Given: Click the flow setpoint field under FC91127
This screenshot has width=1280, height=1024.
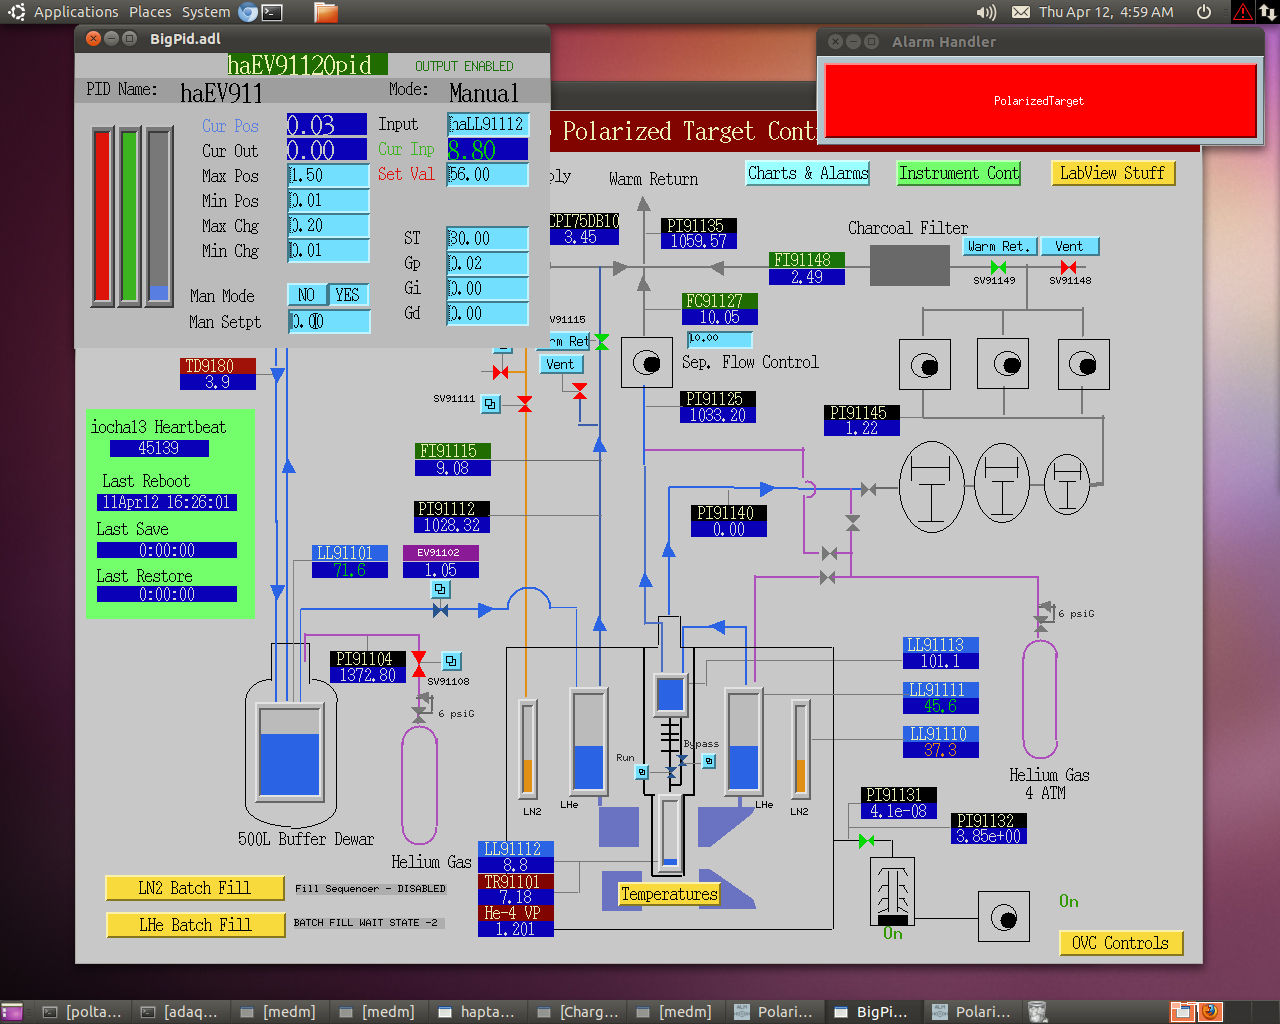Looking at the screenshot, I should (x=720, y=339).
